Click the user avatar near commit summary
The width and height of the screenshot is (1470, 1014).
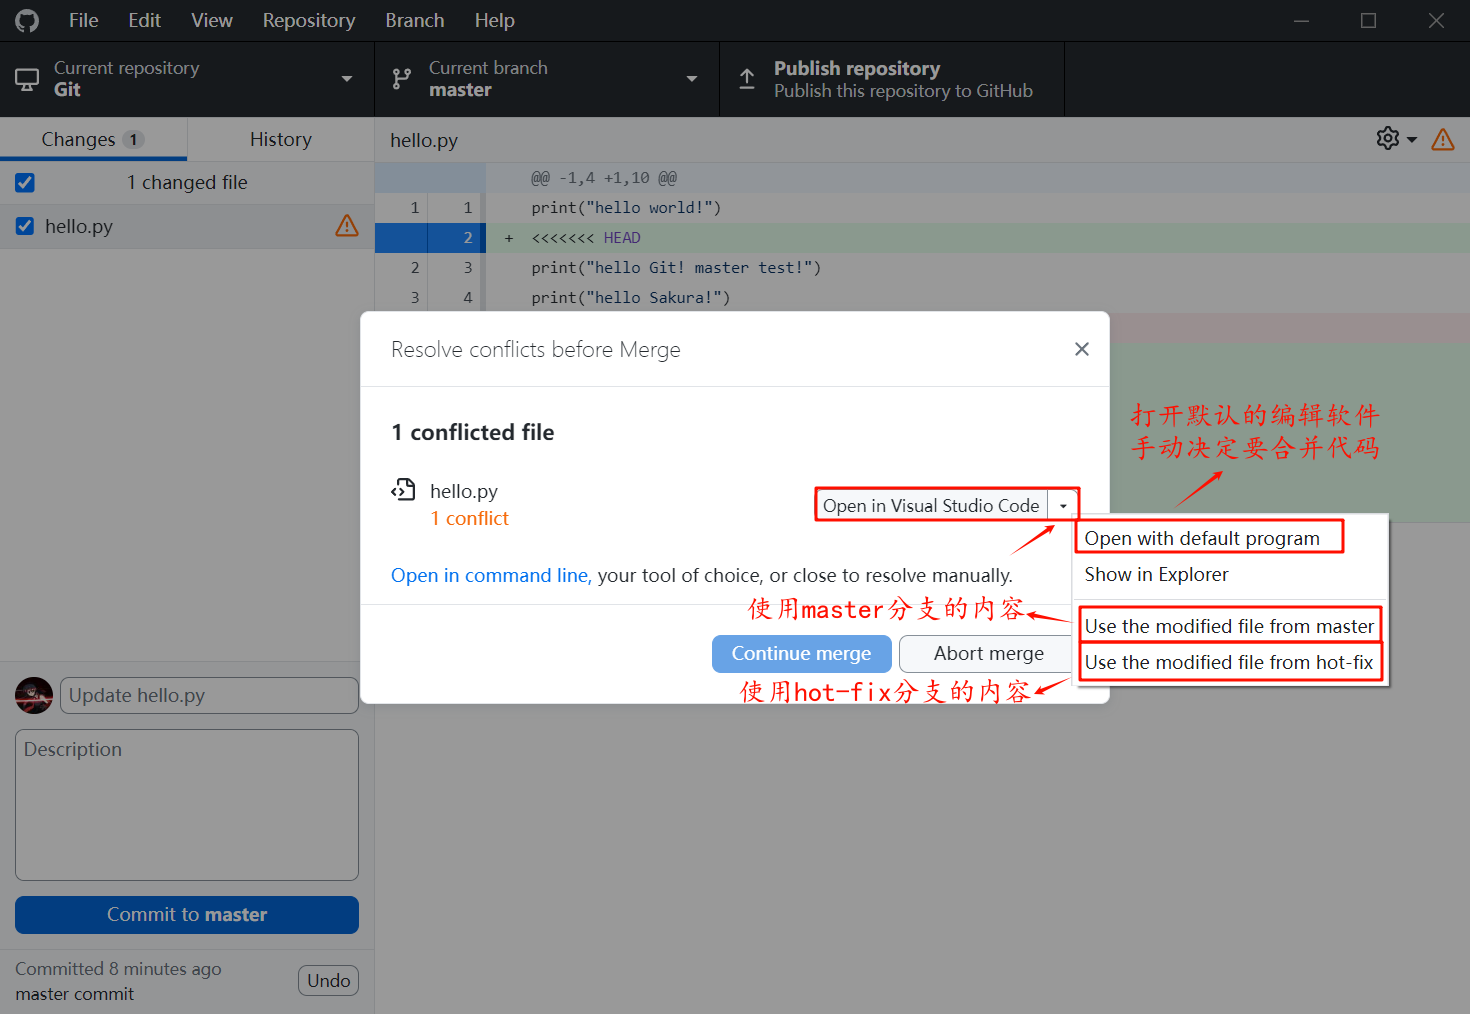coord(34,695)
